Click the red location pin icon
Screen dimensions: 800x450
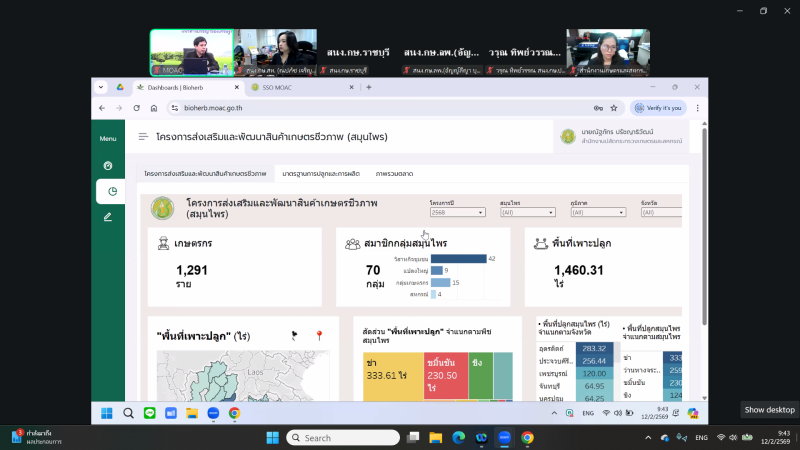click(319, 336)
